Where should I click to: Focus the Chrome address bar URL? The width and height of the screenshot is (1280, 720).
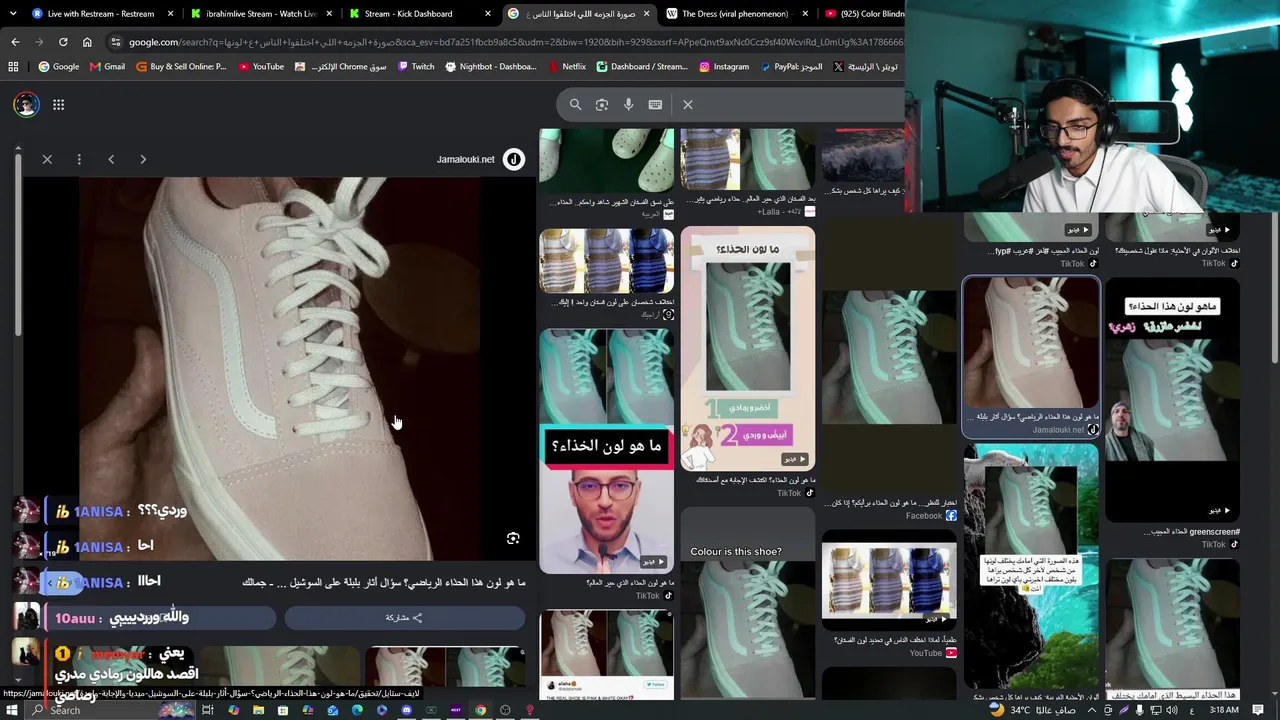[x=515, y=42]
